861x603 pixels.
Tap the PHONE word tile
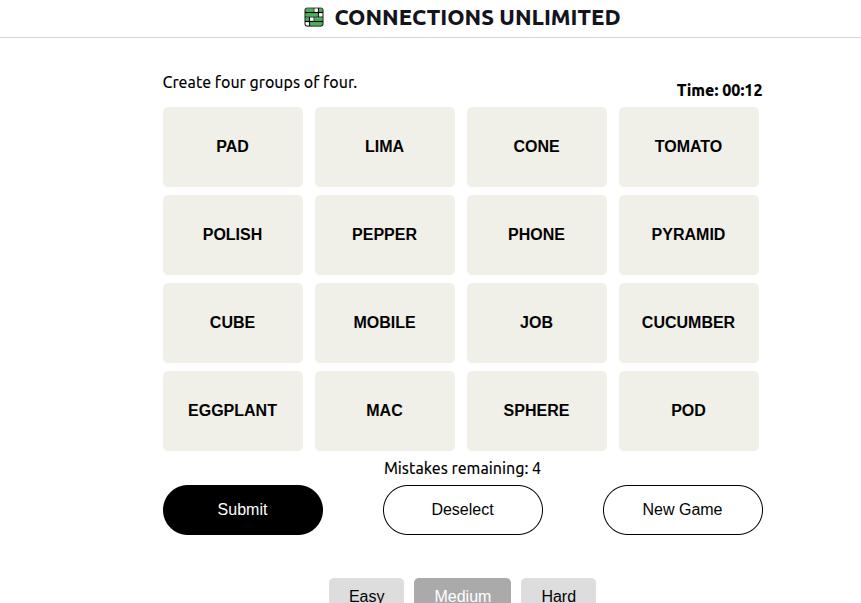tap(537, 234)
